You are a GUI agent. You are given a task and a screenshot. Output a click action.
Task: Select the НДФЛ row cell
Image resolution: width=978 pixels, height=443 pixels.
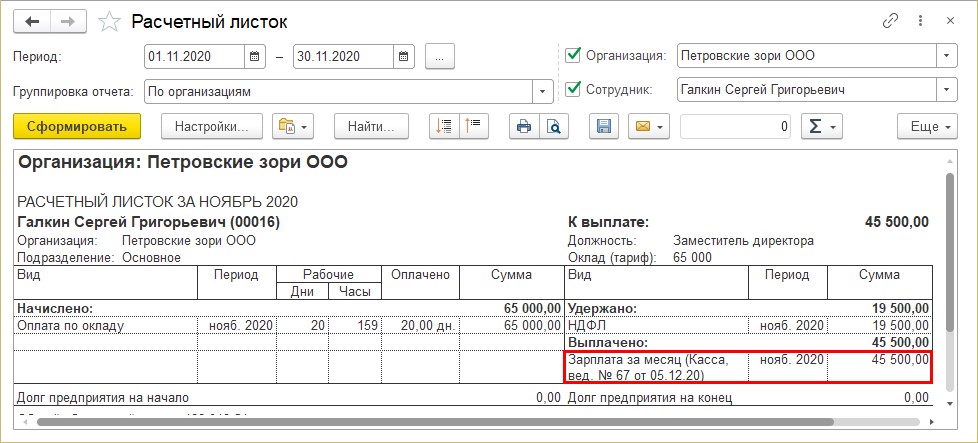click(x=656, y=325)
